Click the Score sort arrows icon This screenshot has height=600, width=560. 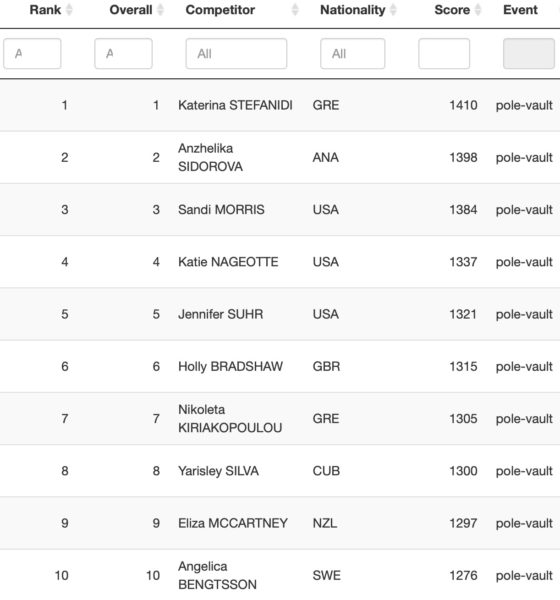pos(478,10)
